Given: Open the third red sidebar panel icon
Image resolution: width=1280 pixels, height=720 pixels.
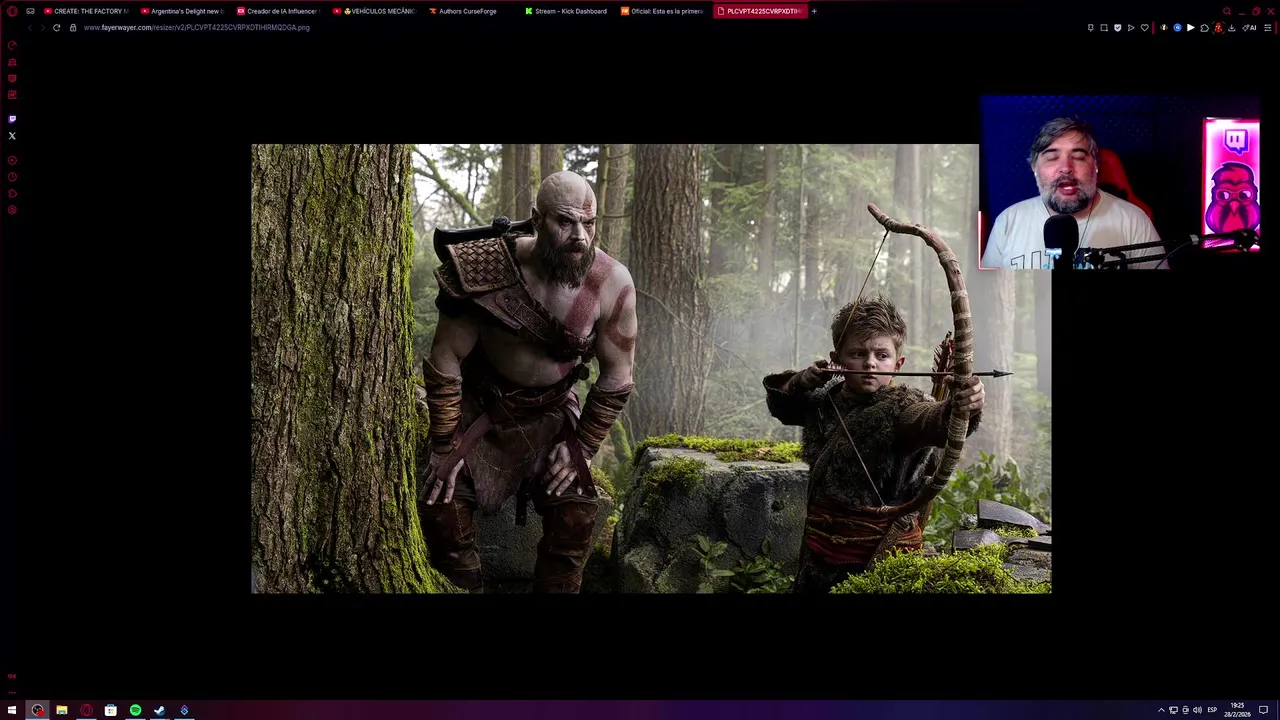Looking at the screenshot, I should (x=12, y=78).
